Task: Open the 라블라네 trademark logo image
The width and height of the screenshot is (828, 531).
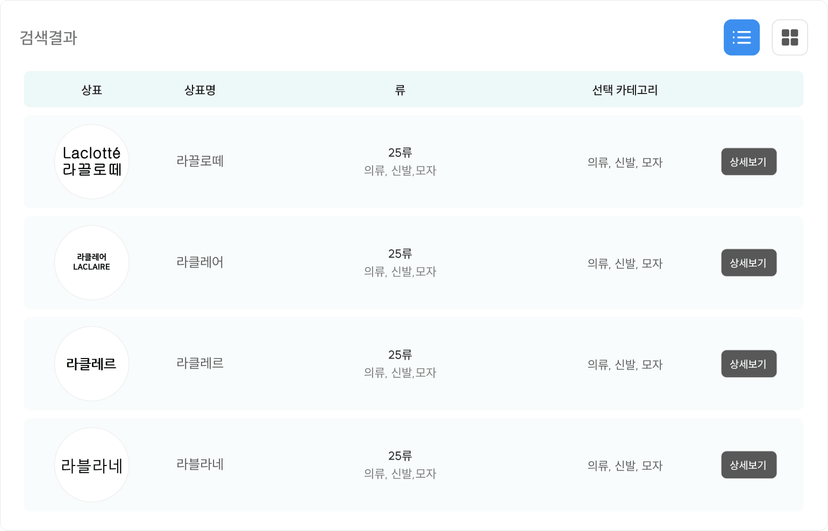Action: click(92, 464)
